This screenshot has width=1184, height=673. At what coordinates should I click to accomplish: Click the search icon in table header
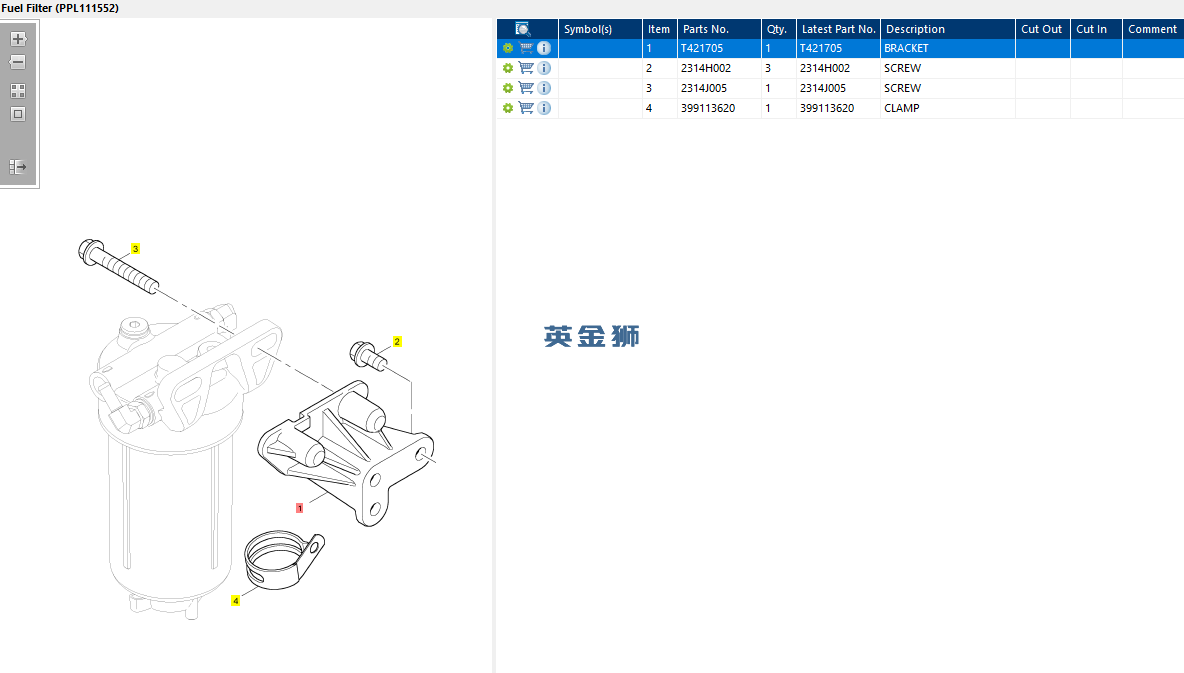click(x=523, y=29)
